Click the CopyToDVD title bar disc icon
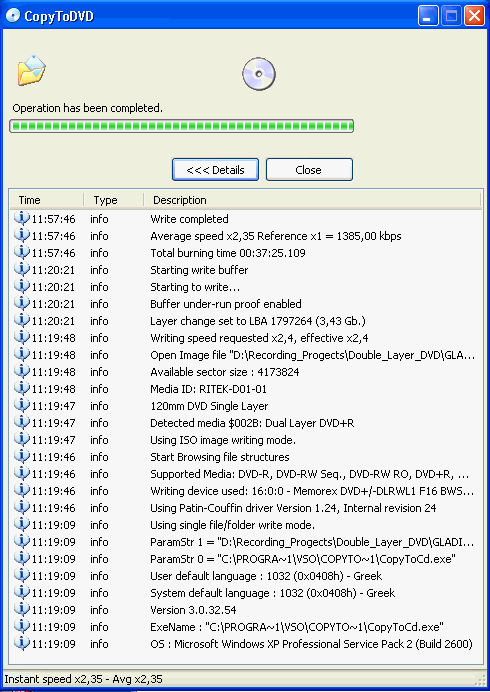Viewport: 490px width, 692px height. click(13, 16)
